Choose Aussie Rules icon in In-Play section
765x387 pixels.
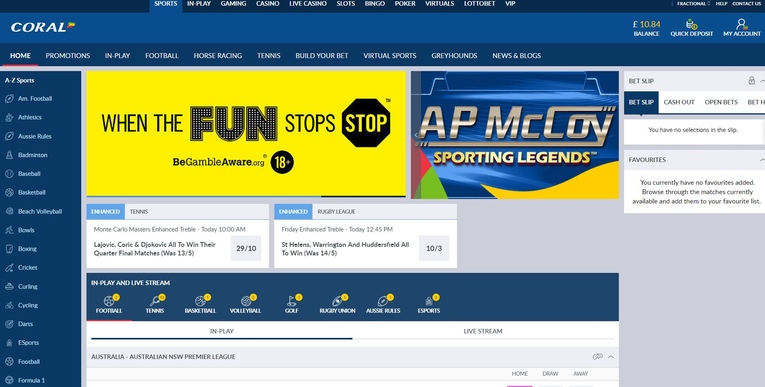[x=383, y=301]
